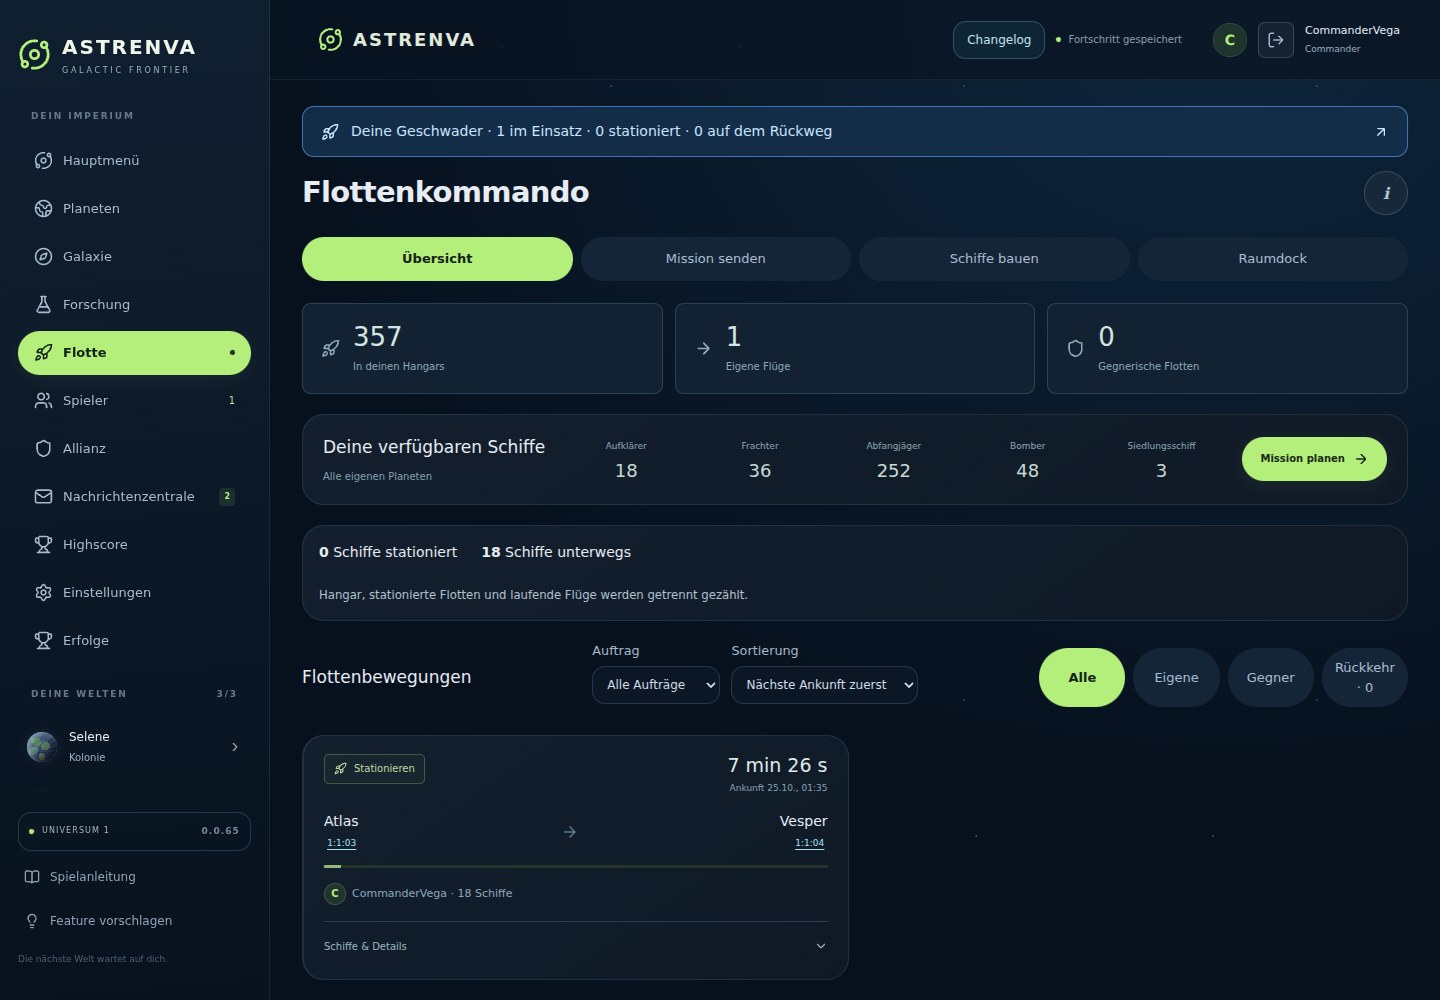Image resolution: width=1440 pixels, height=1000 pixels.
Task: Click the 357 In deinen Hangars card
Action: click(x=482, y=349)
